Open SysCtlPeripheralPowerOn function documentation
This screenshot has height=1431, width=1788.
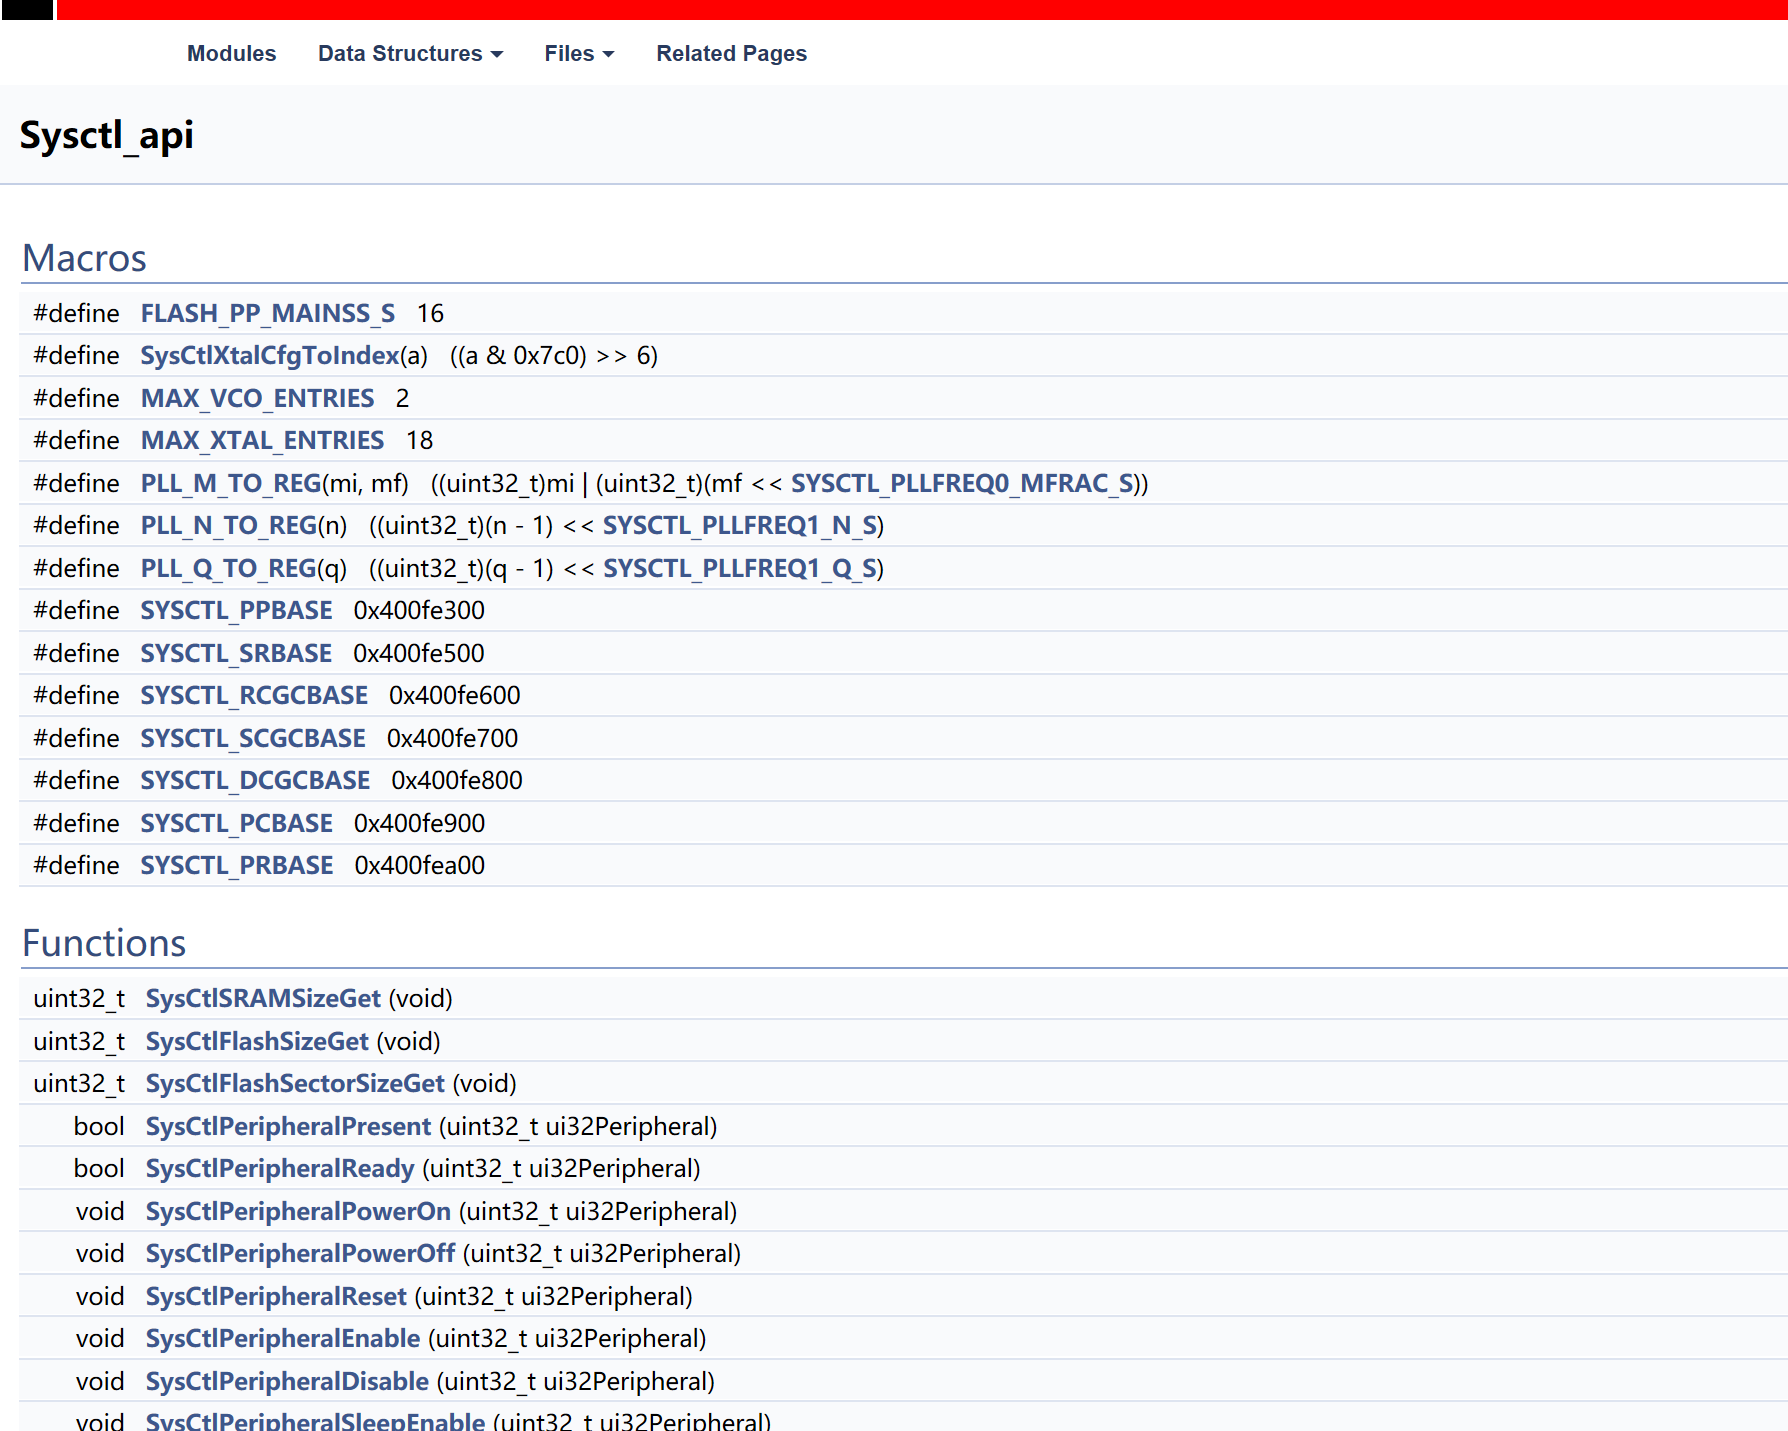coord(298,1212)
